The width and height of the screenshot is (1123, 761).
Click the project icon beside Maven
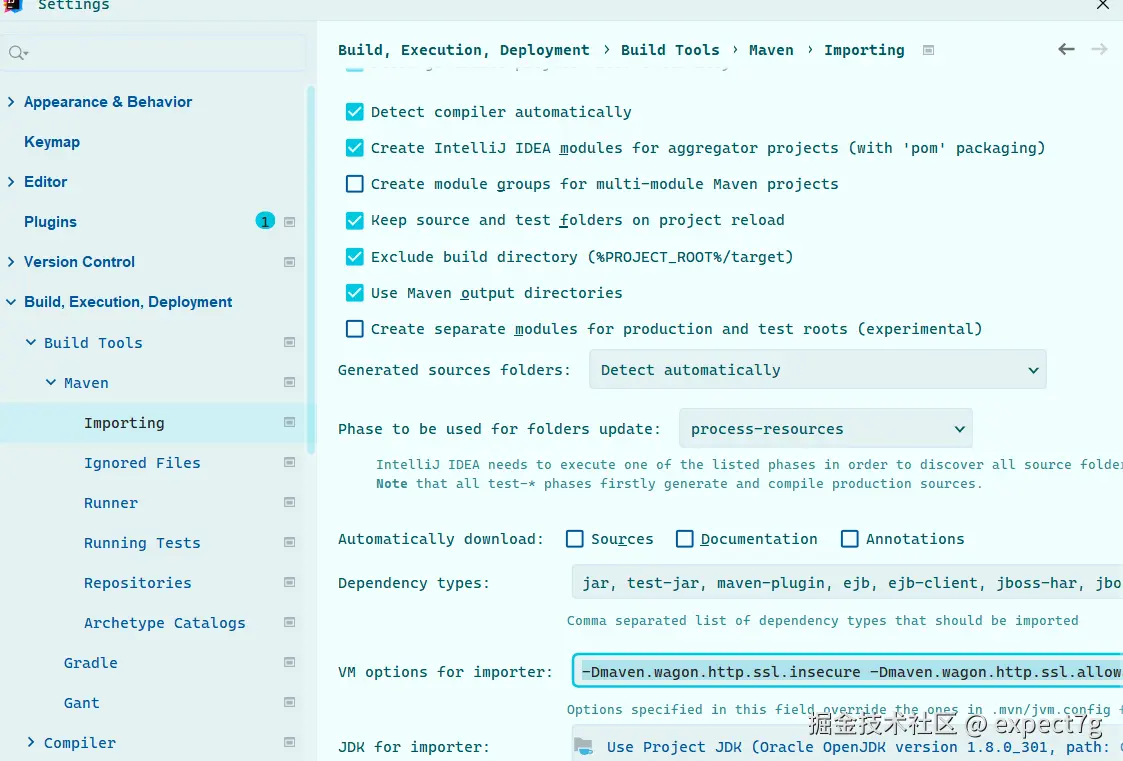pos(289,382)
